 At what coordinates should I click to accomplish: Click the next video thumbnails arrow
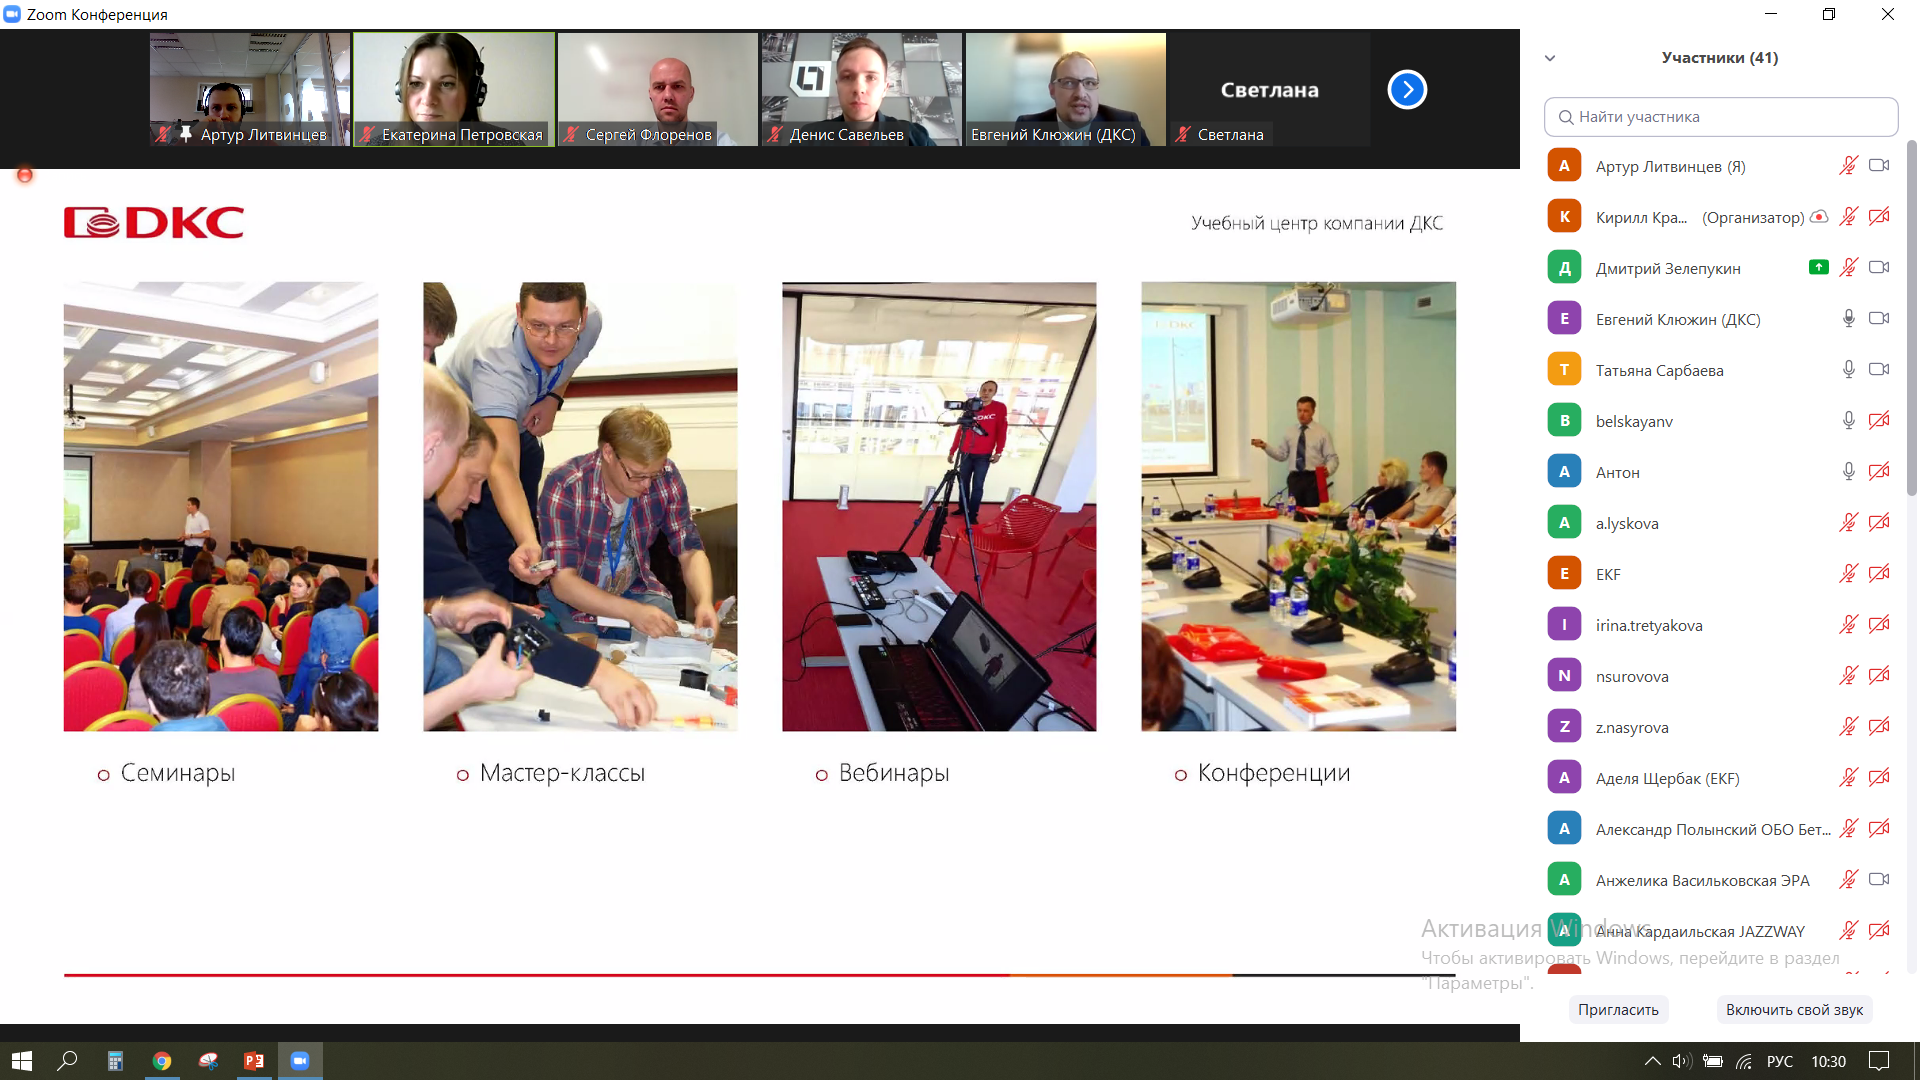point(1407,90)
